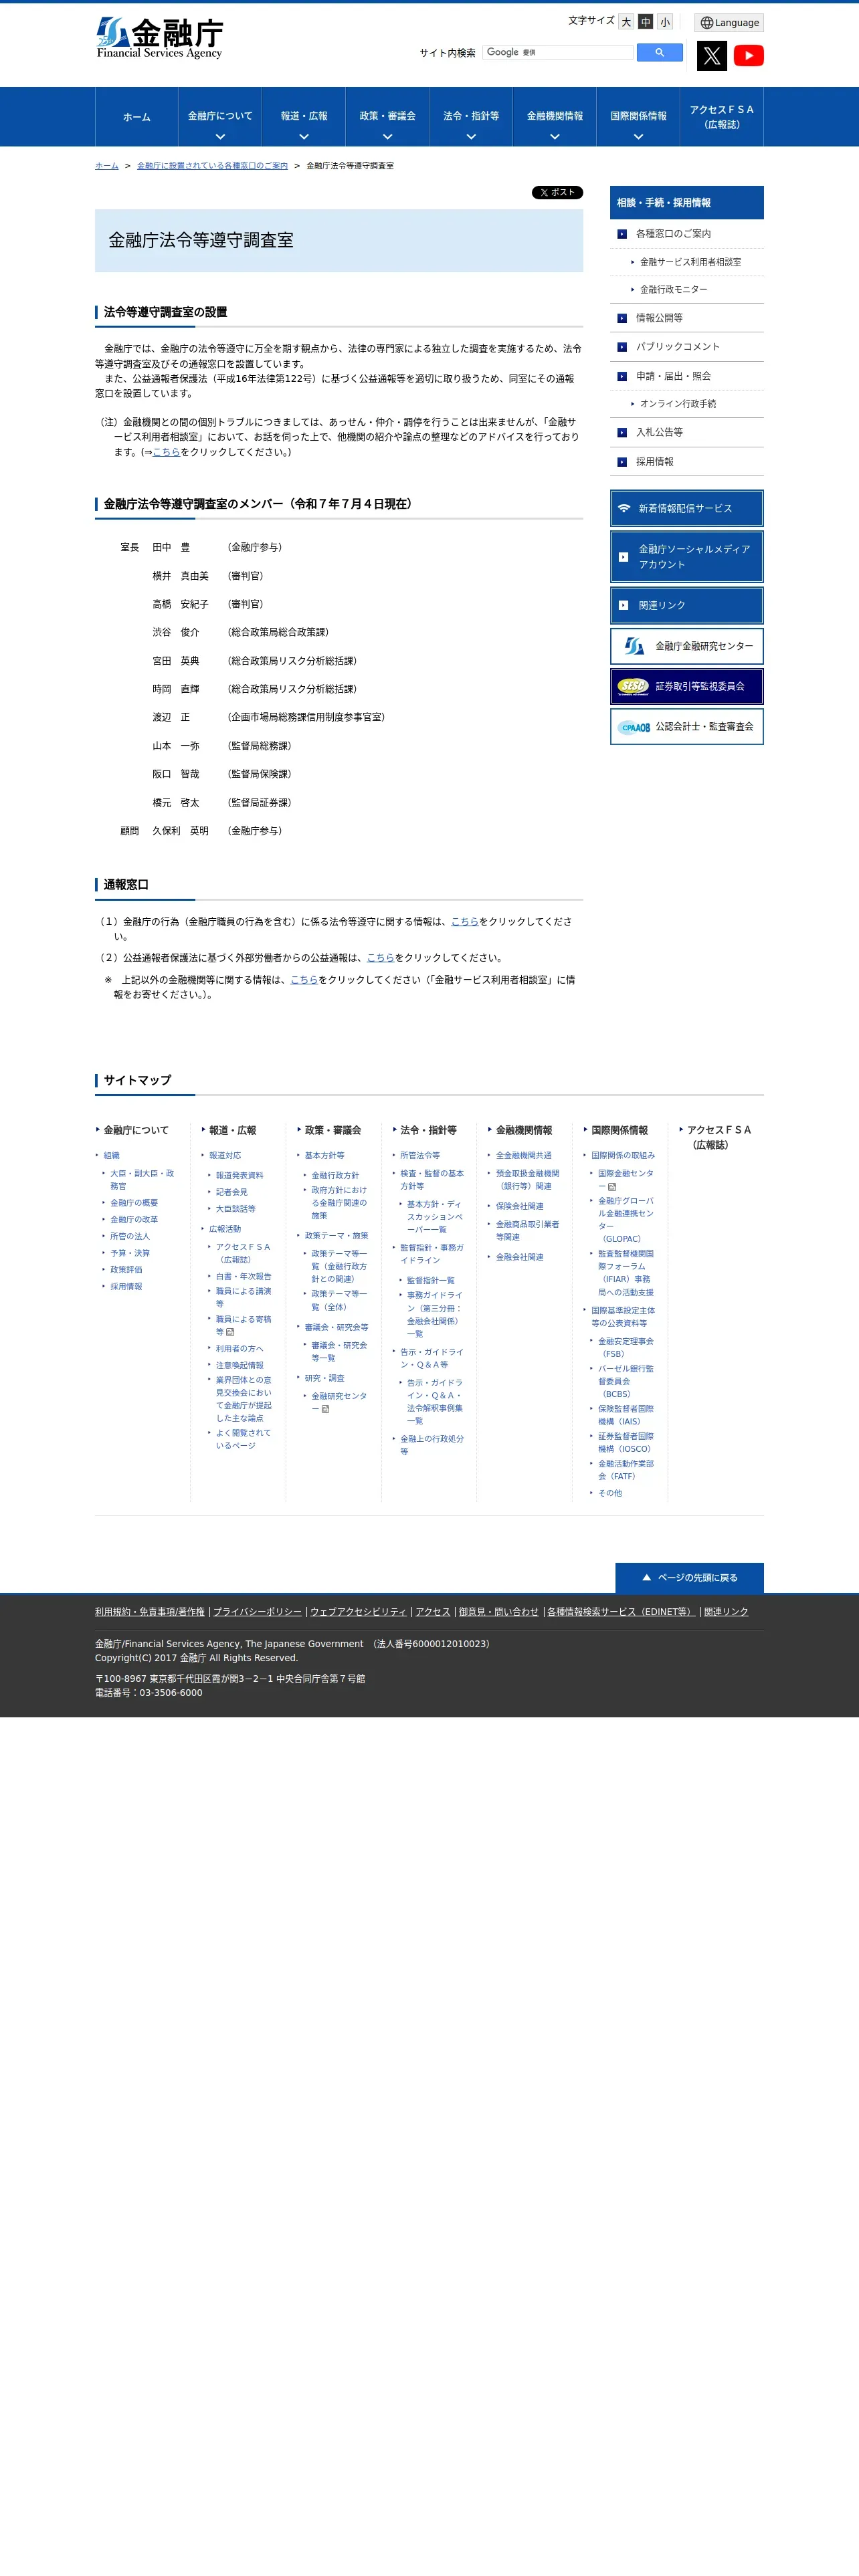Go to ホーム in main navigation
The height and width of the screenshot is (2576, 859).
(x=137, y=117)
